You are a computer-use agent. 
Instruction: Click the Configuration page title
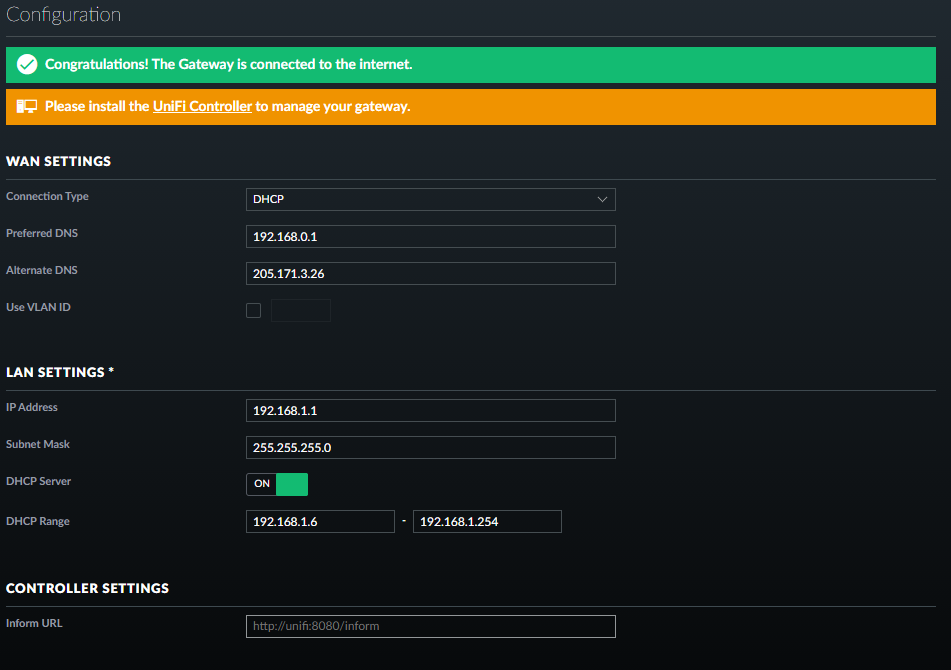coord(63,16)
